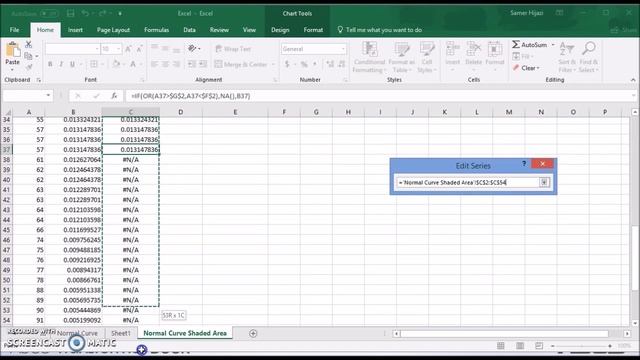Toggle the AutoSave switch
This screenshot has height=360, width=640.
(x=49, y=13)
